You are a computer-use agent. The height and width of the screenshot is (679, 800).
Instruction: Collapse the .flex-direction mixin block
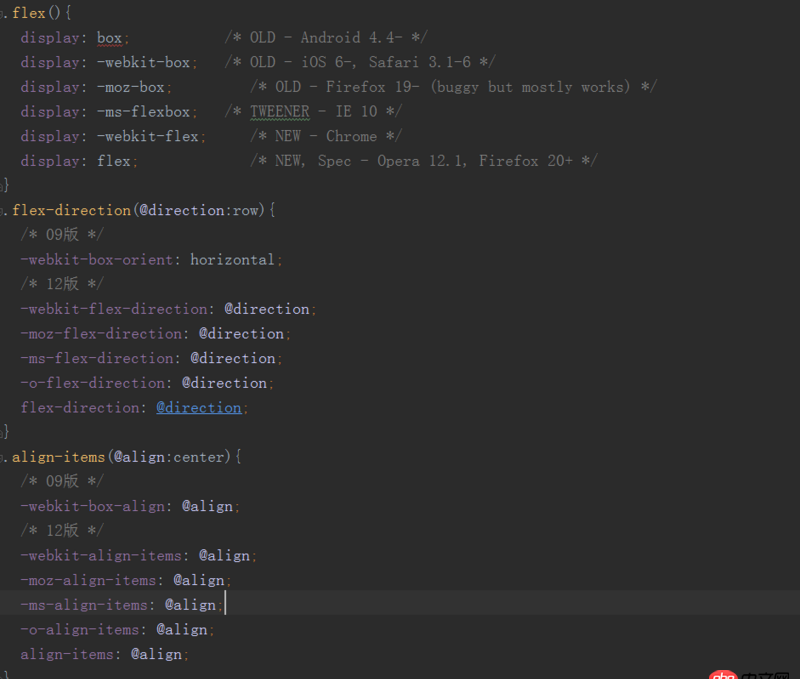[4, 210]
